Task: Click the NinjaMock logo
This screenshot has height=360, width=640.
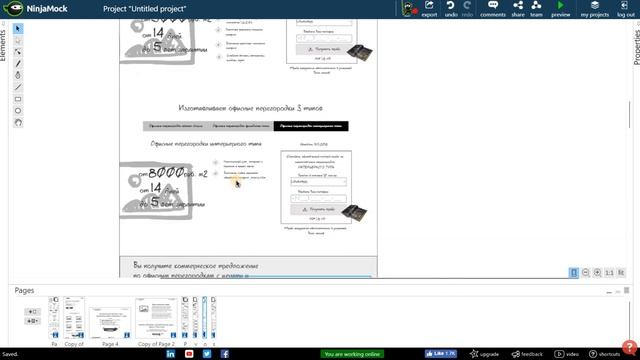Action: 36,9
